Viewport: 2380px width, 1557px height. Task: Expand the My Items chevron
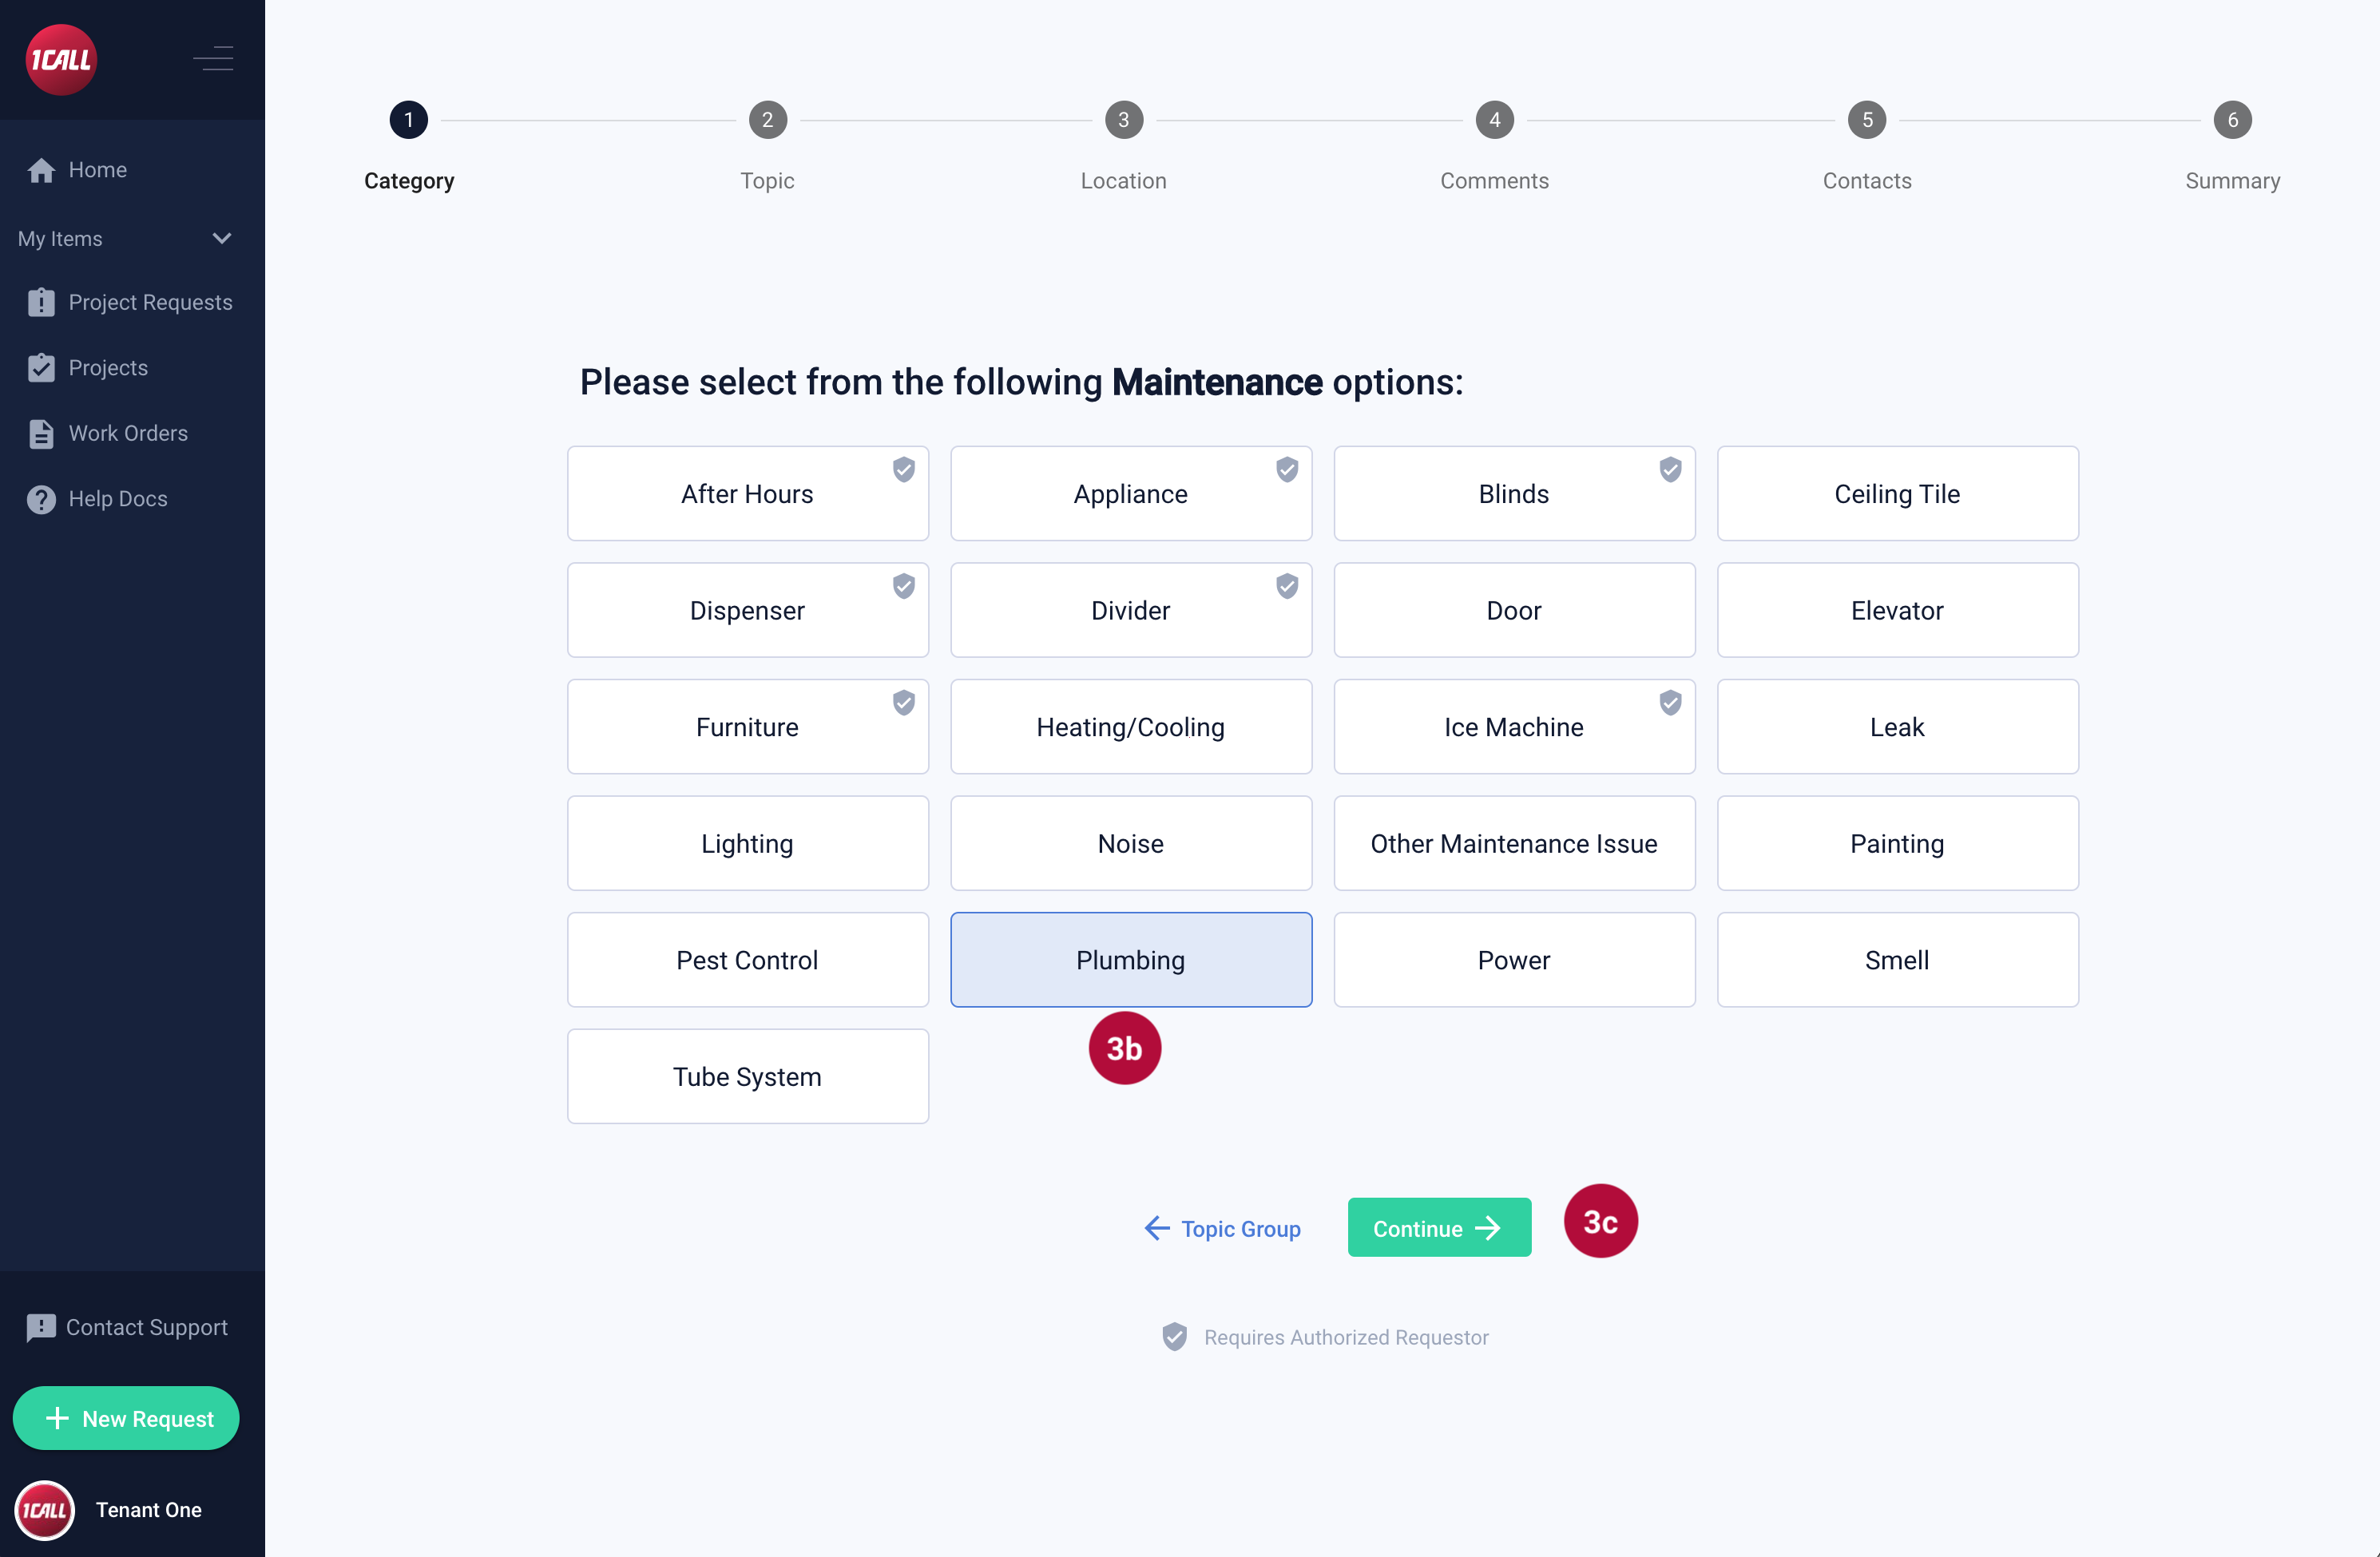tap(222, 238)
